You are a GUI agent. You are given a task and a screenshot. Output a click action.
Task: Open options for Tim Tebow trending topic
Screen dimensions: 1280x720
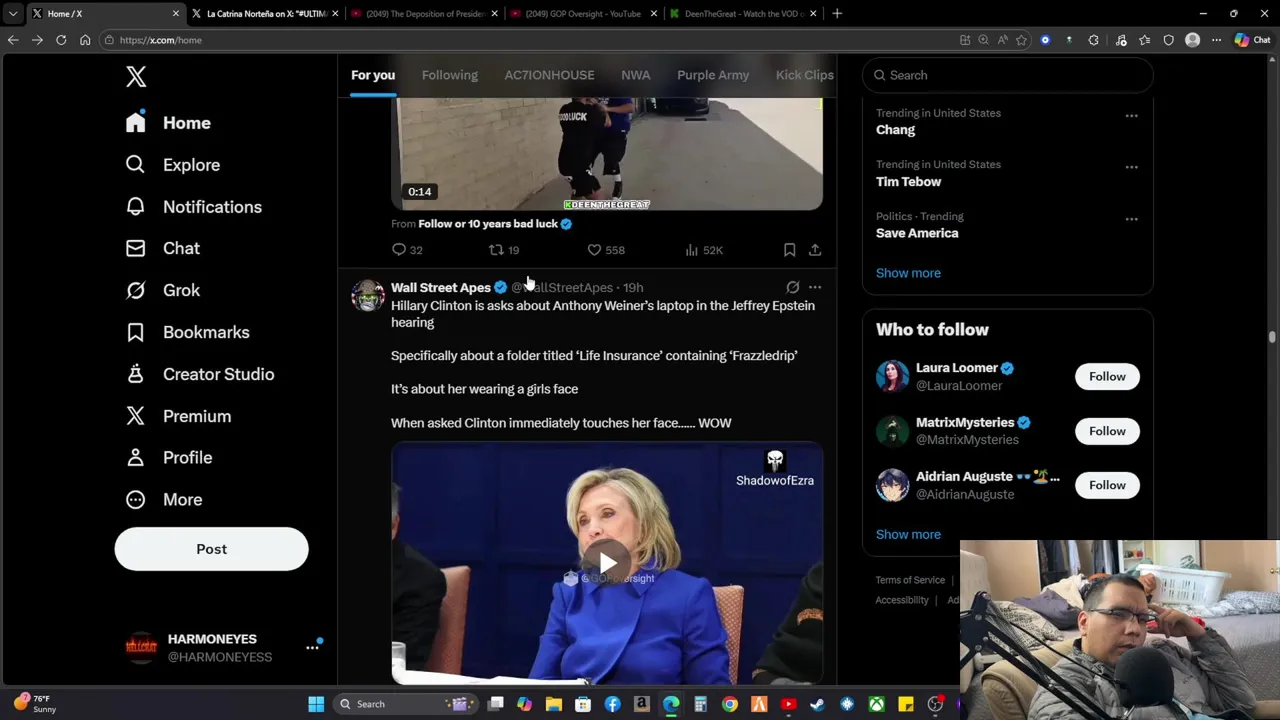click(x=1131, y=167)
